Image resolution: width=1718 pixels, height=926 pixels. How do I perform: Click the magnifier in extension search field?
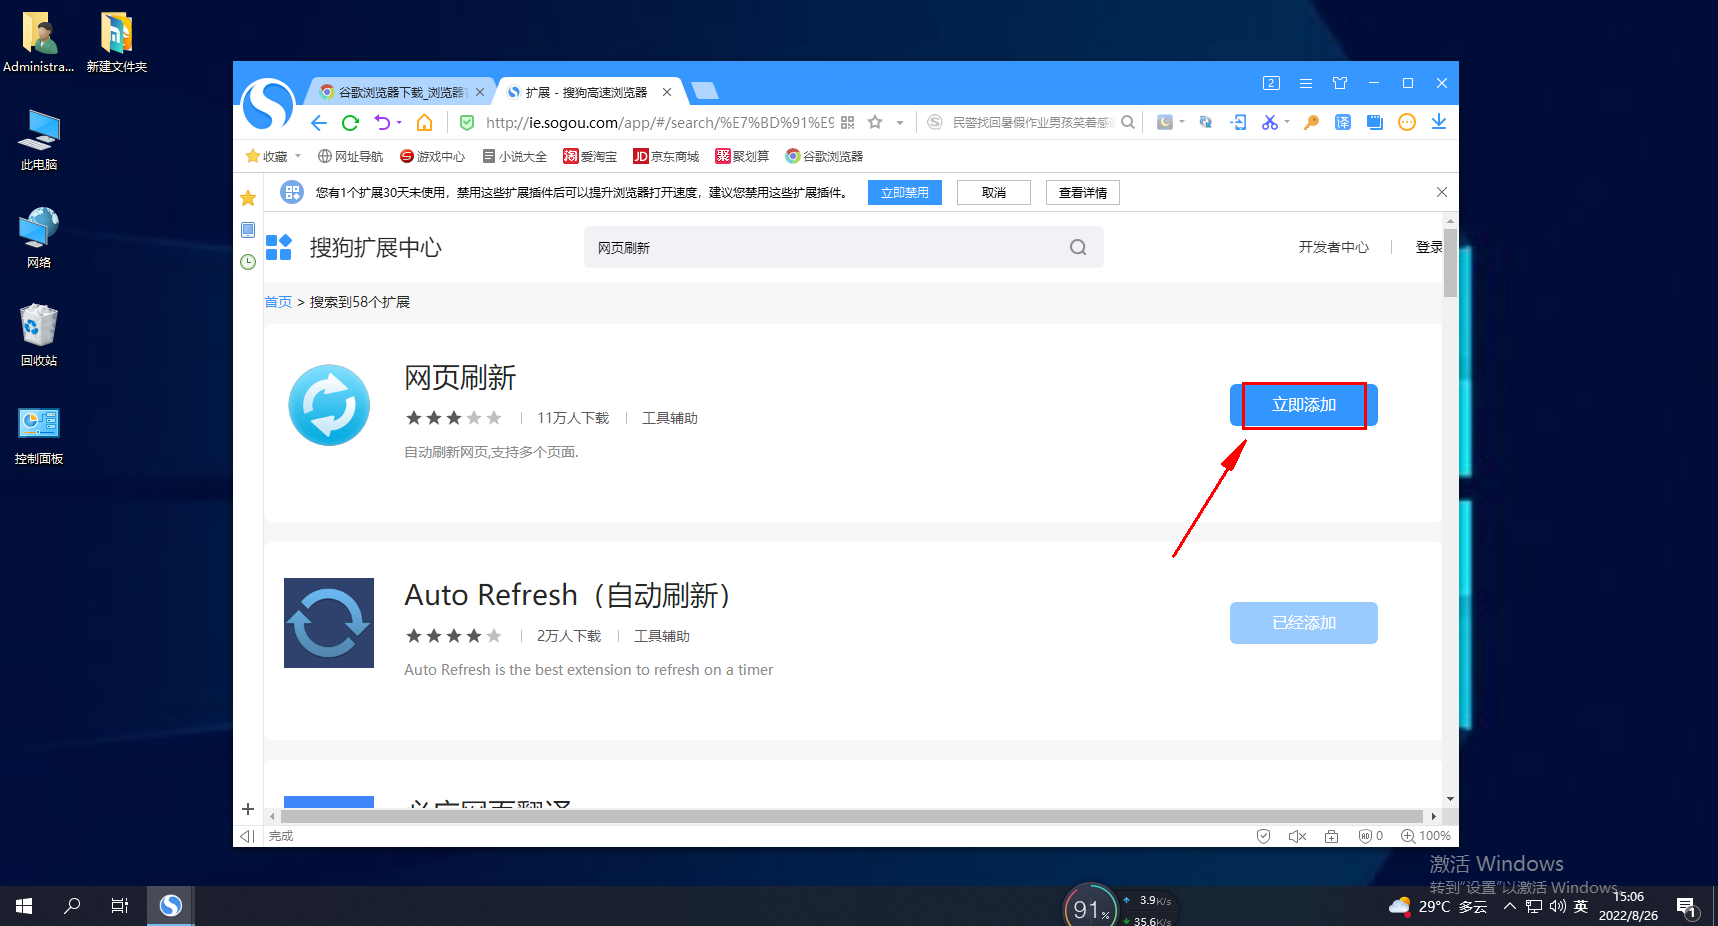[1078, 247]
